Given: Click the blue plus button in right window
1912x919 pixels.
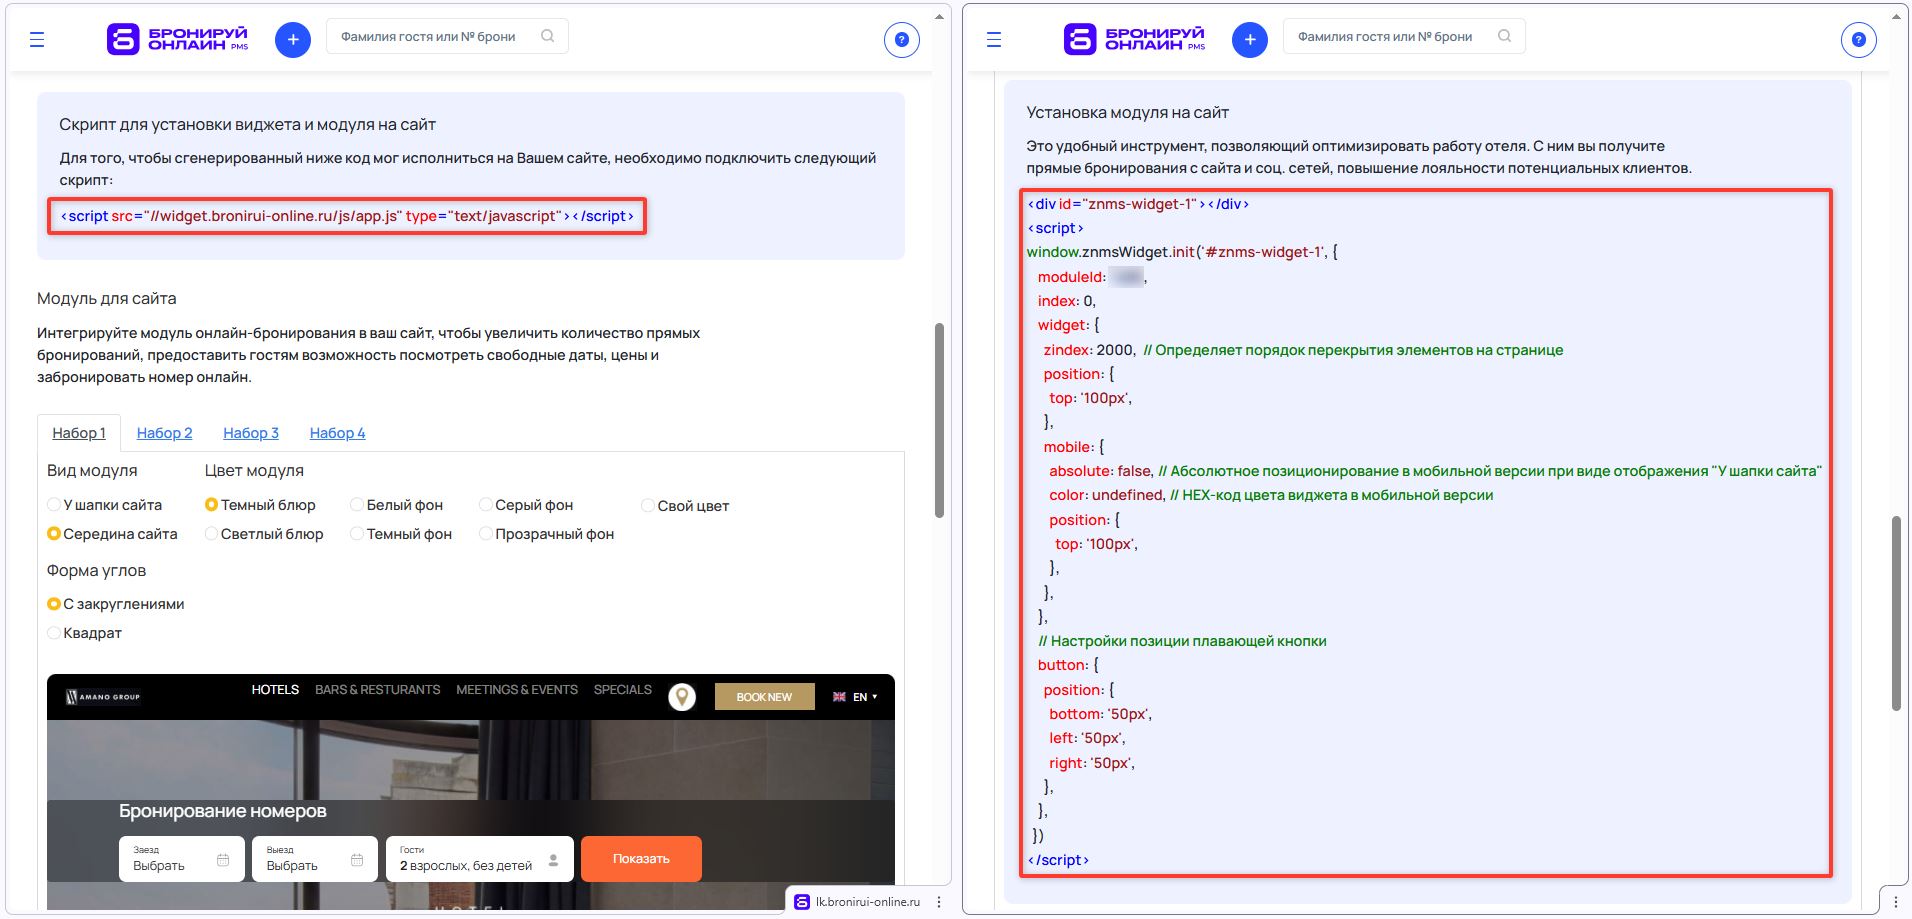Looking at the screenshot, I should point(1249,40).
